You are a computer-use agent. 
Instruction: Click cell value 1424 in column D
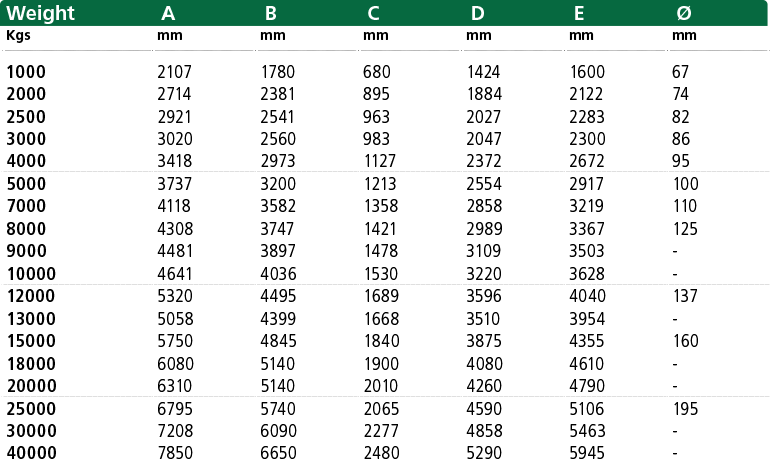pyautogui.click(x=483, y=72)
